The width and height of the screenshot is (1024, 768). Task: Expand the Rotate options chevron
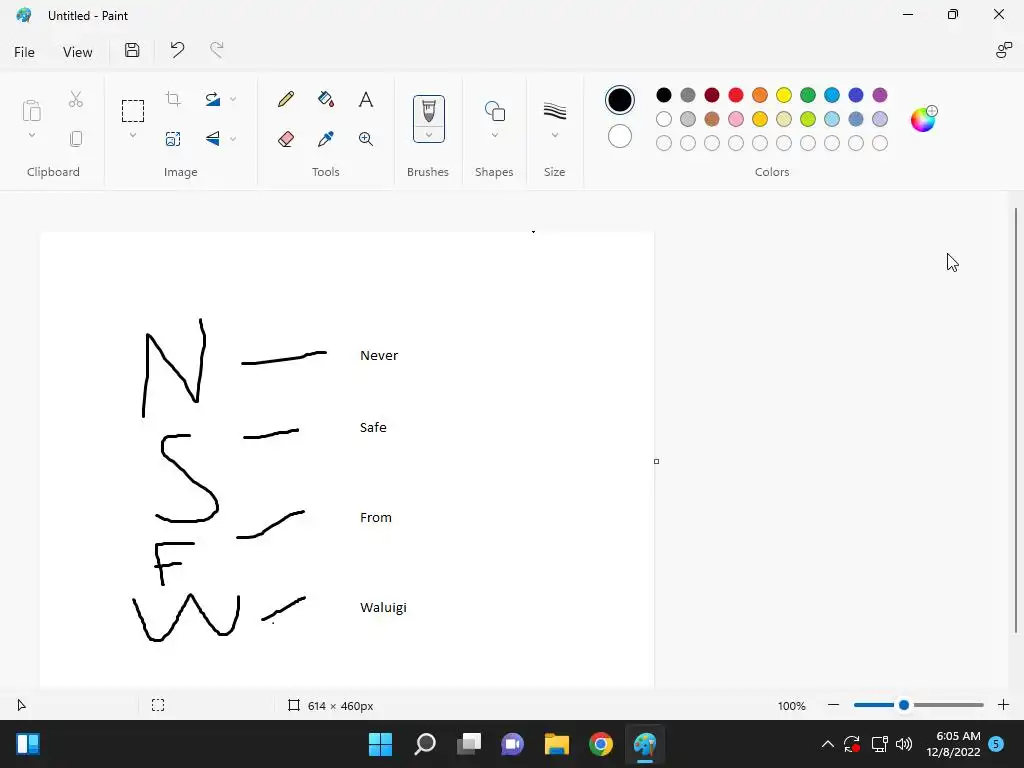pyautogui.click(x=233, y=99)
